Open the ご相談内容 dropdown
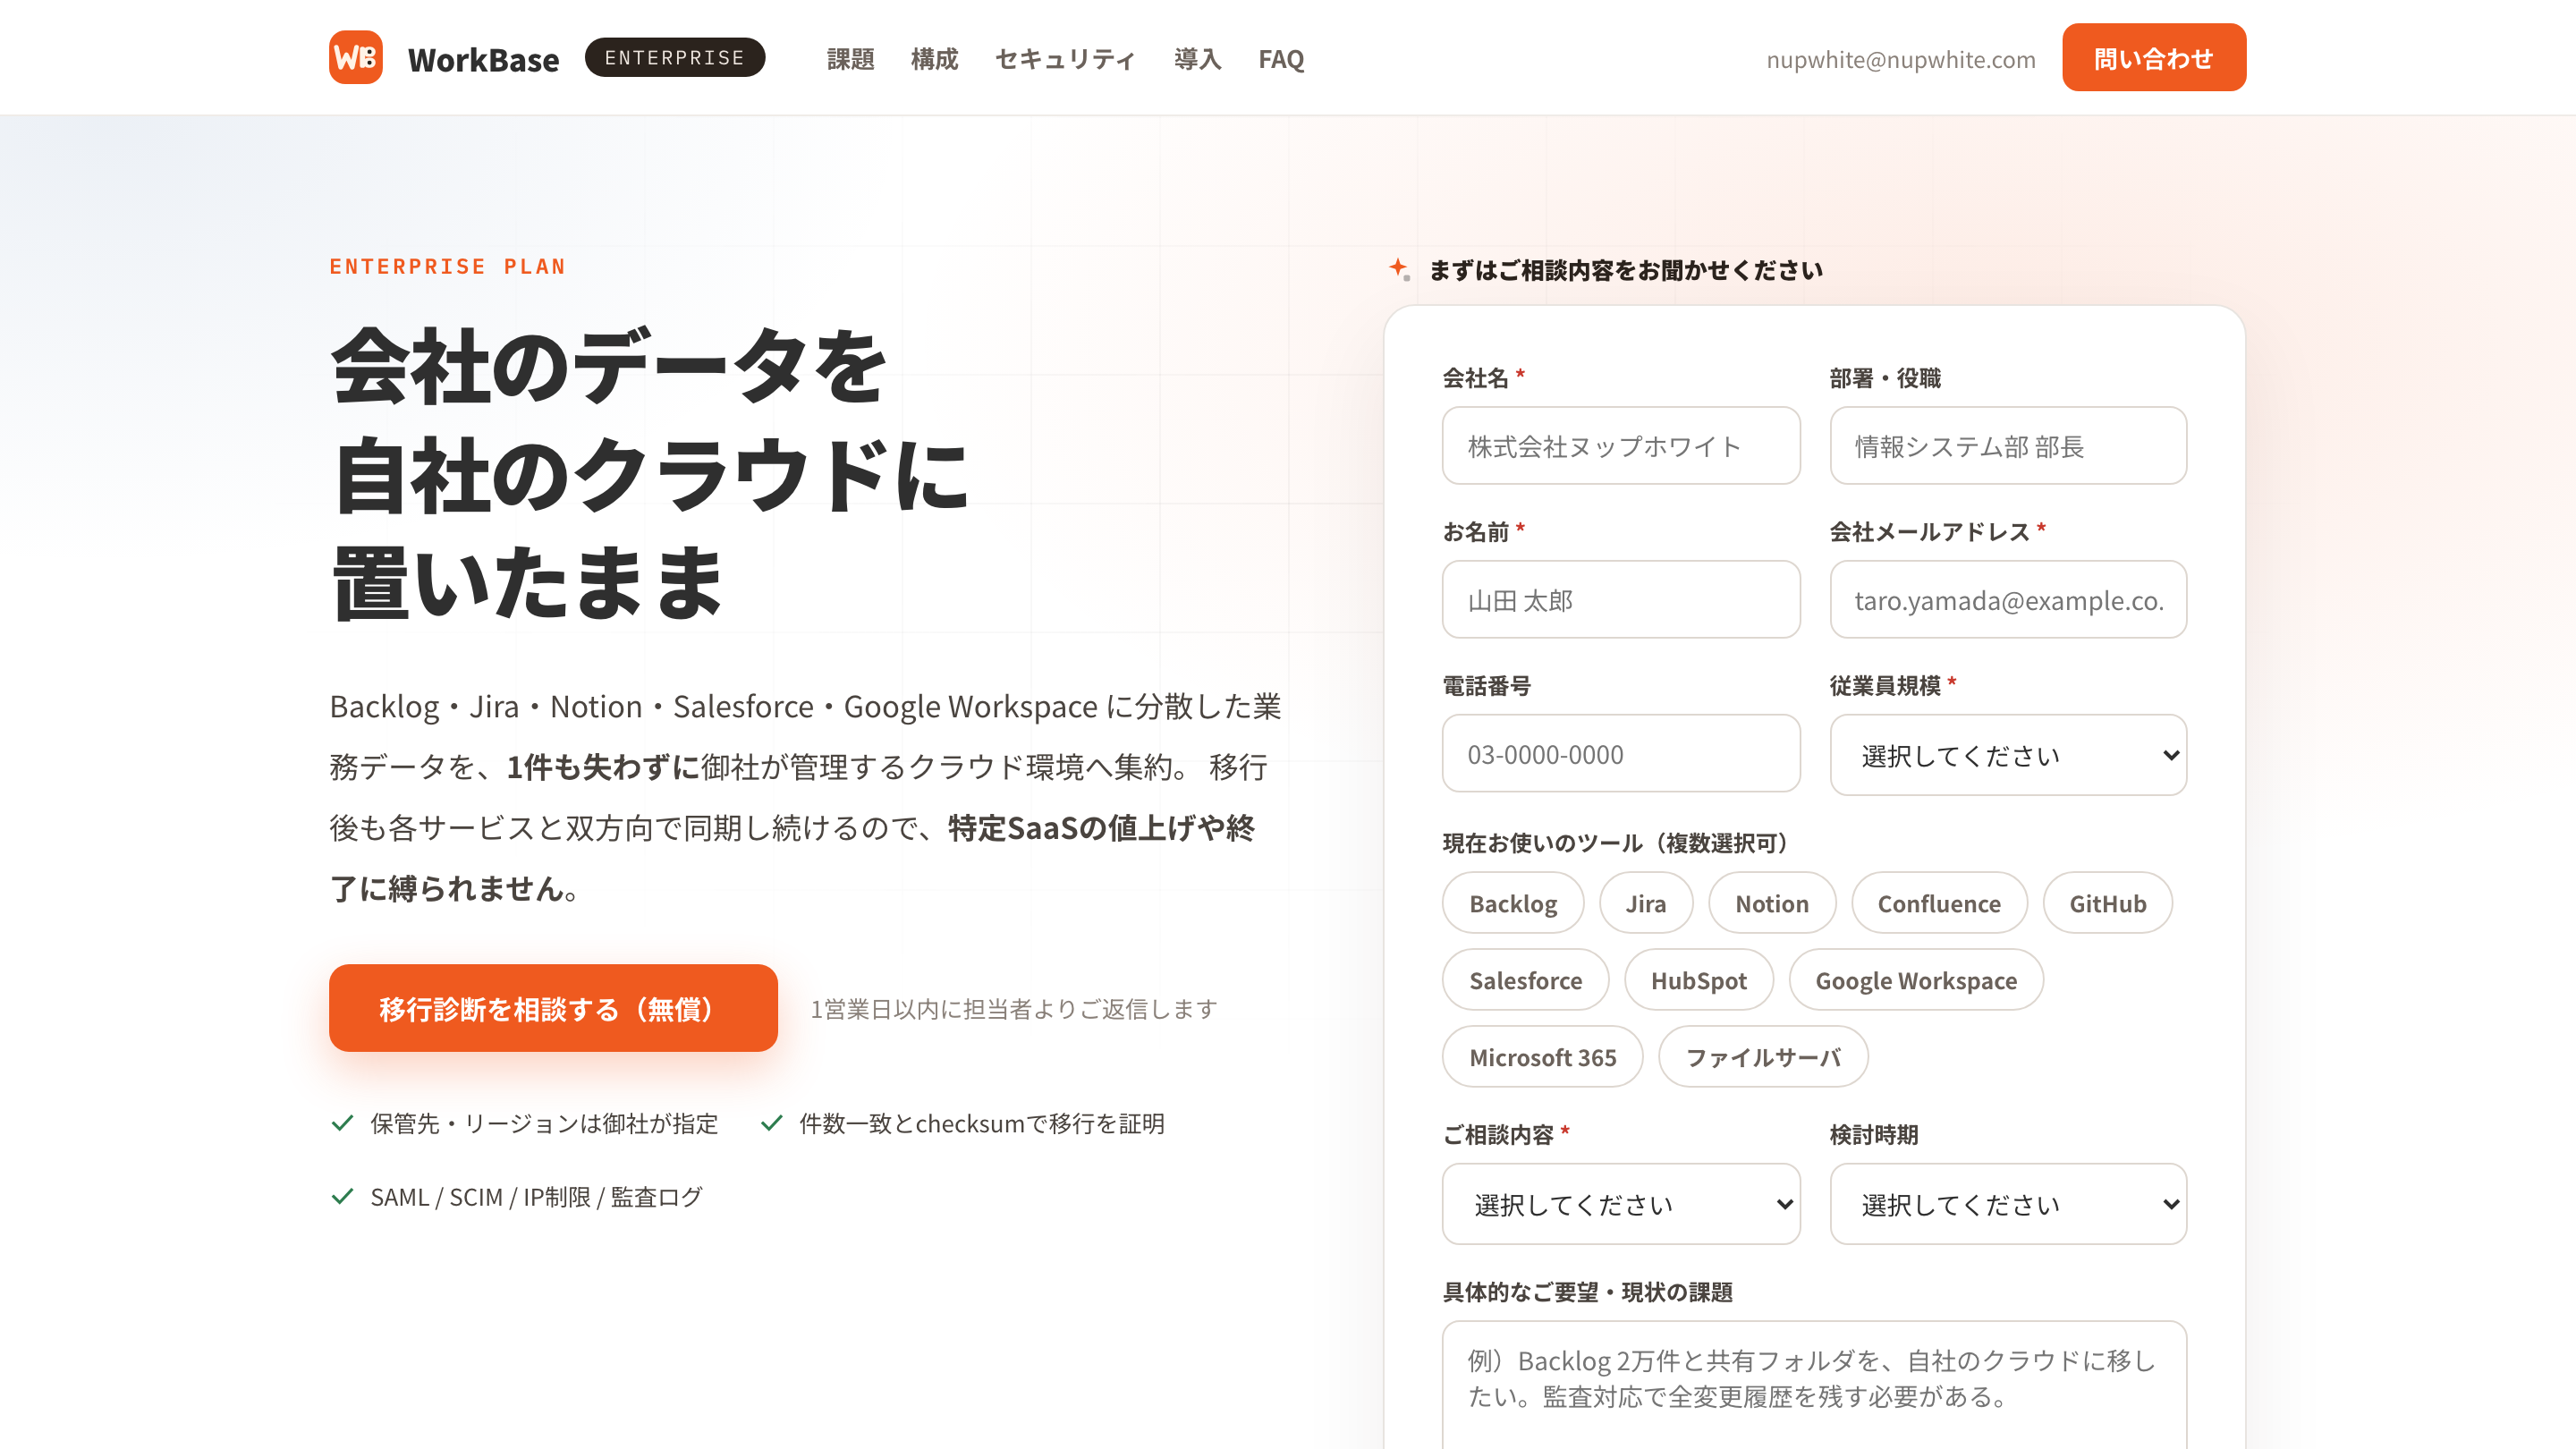The width and height of the screenshot is (2576, 1449). point(1620,1203)
